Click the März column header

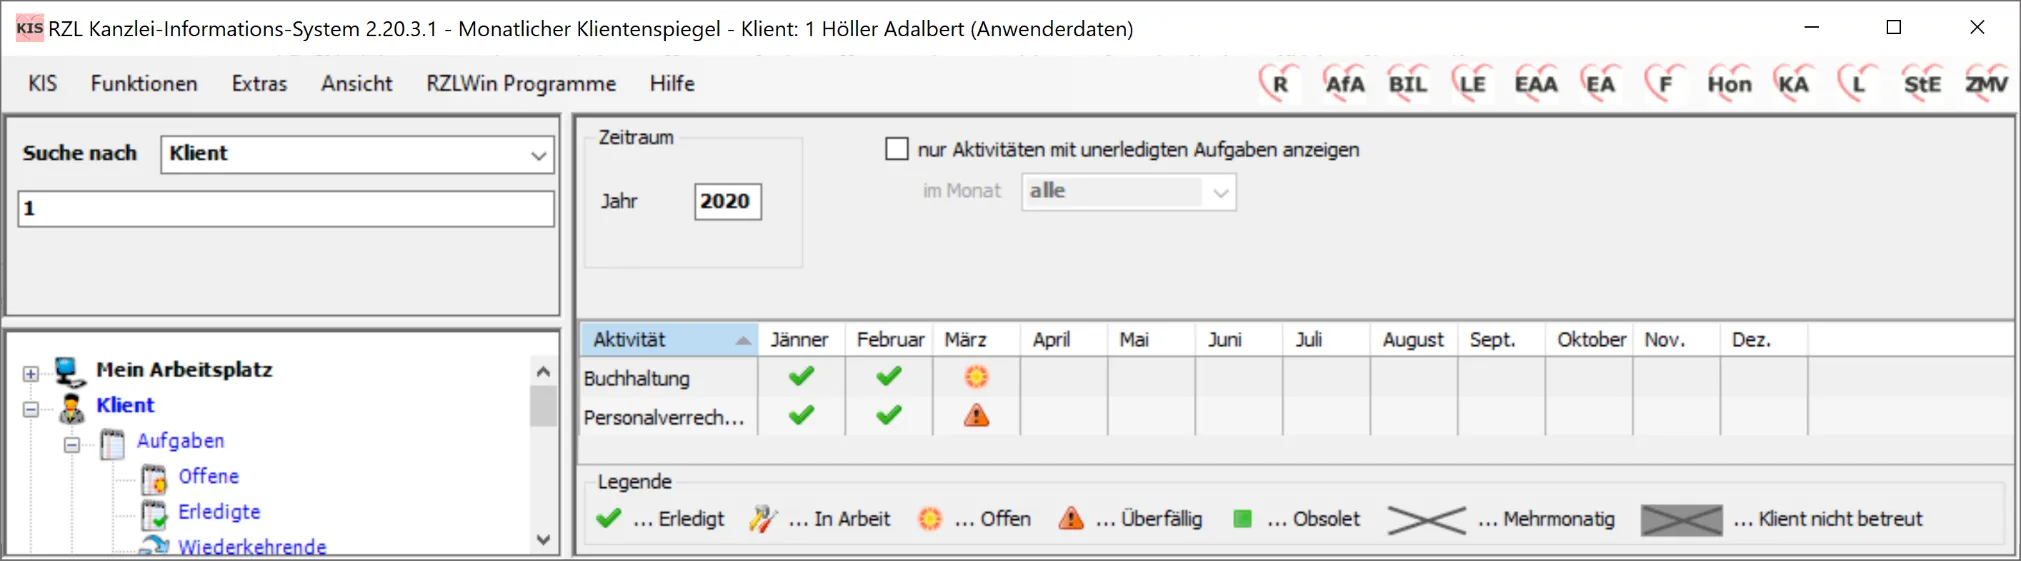click(x=976, y=339)
